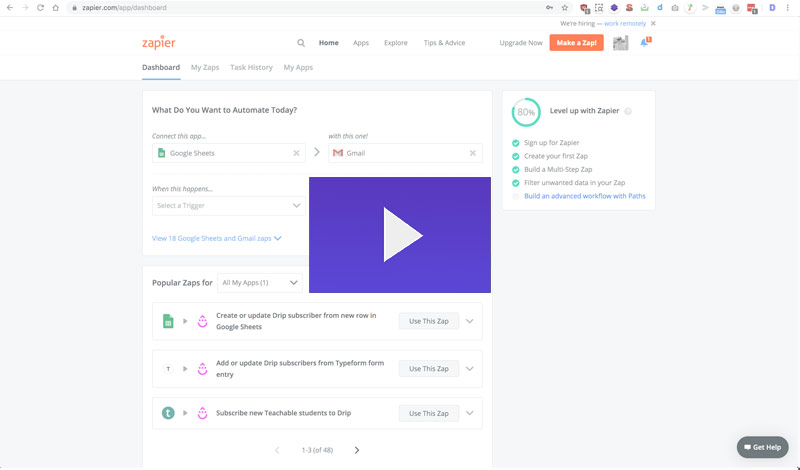800x470 pixels.
Task: Expand View 18 Google Sheets and Gmail zaps
Action: point(216,238)
